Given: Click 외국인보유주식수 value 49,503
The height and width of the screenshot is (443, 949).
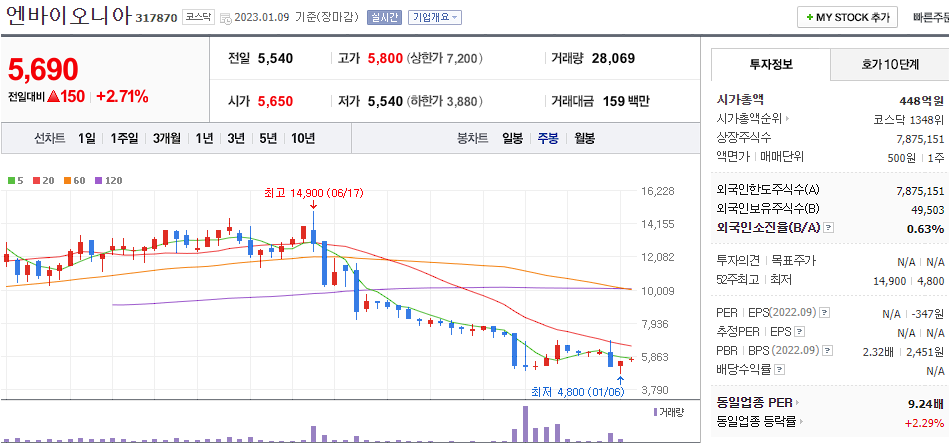Looking at the screenshot, I should pyautogui.click(x=928, y=209).
